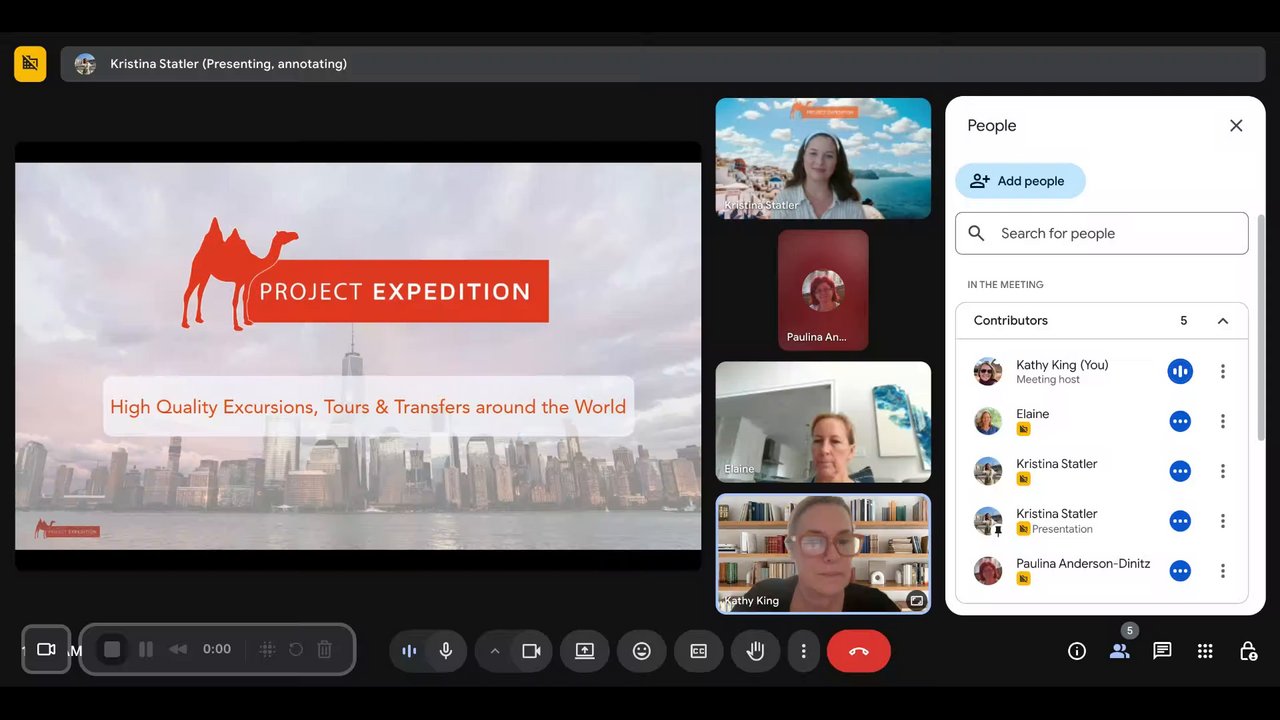Click Paulina Anderson-Dinitz's yellow camera-off badge
Viewport: 1280px width, 720px height.
tap(1023, 579)
